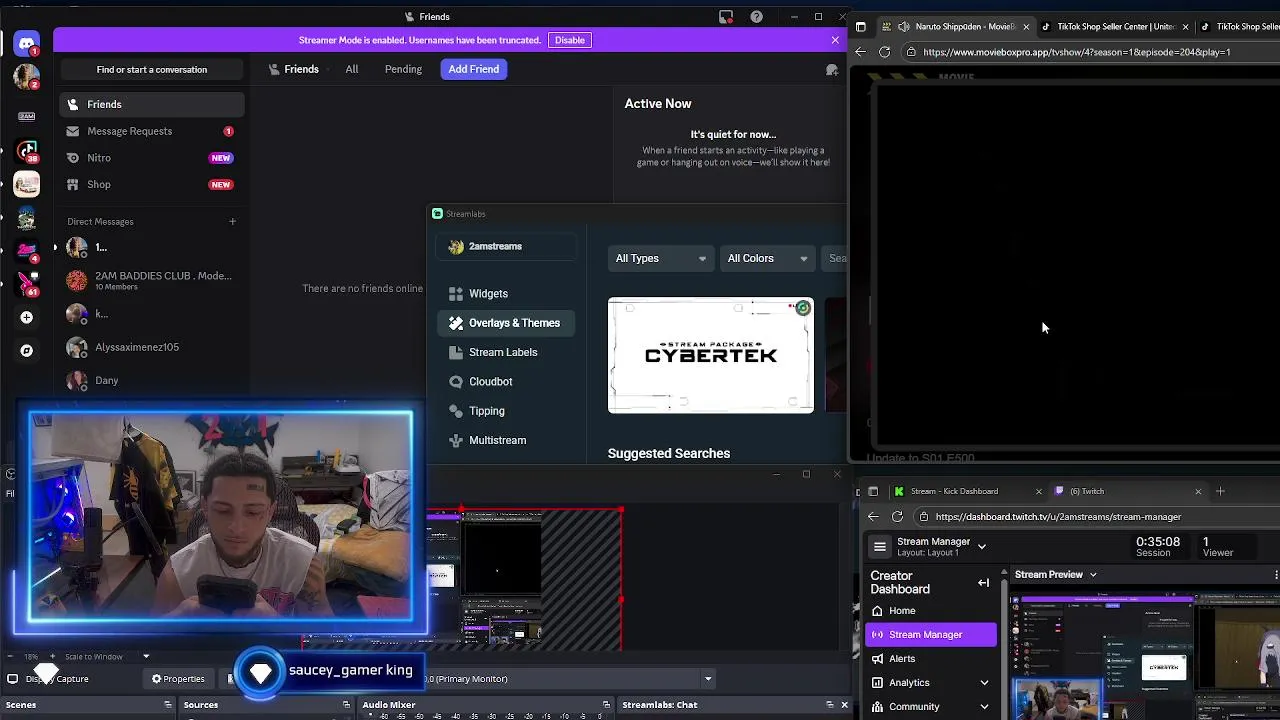Image resolution: width=1280 pixels, height=720 pixels.
Task: Close the Streamer Mode banner
Action: coord(835,40)
